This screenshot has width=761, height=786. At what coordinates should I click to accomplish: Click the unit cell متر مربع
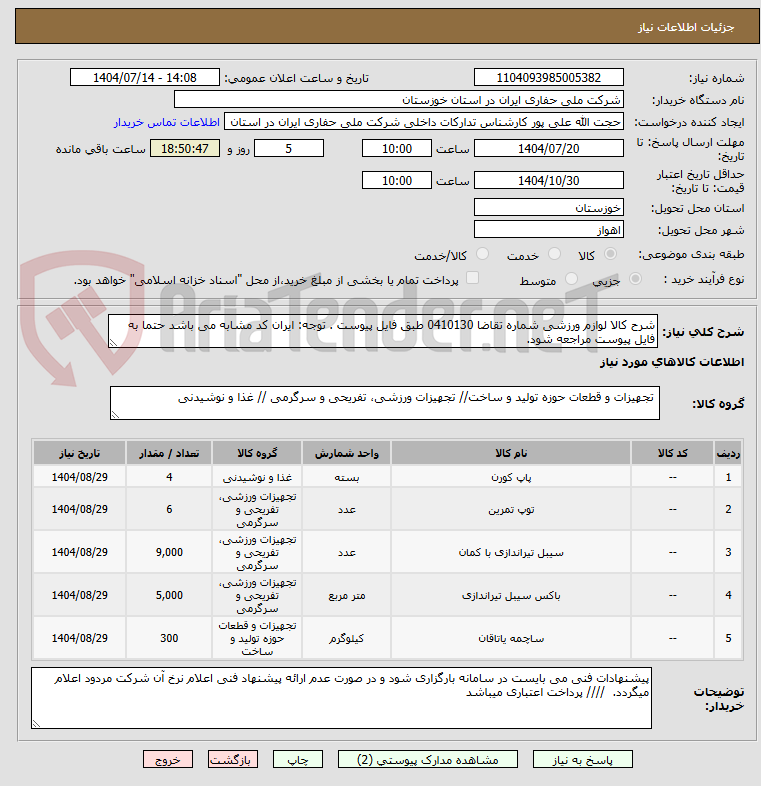[346, 596]
